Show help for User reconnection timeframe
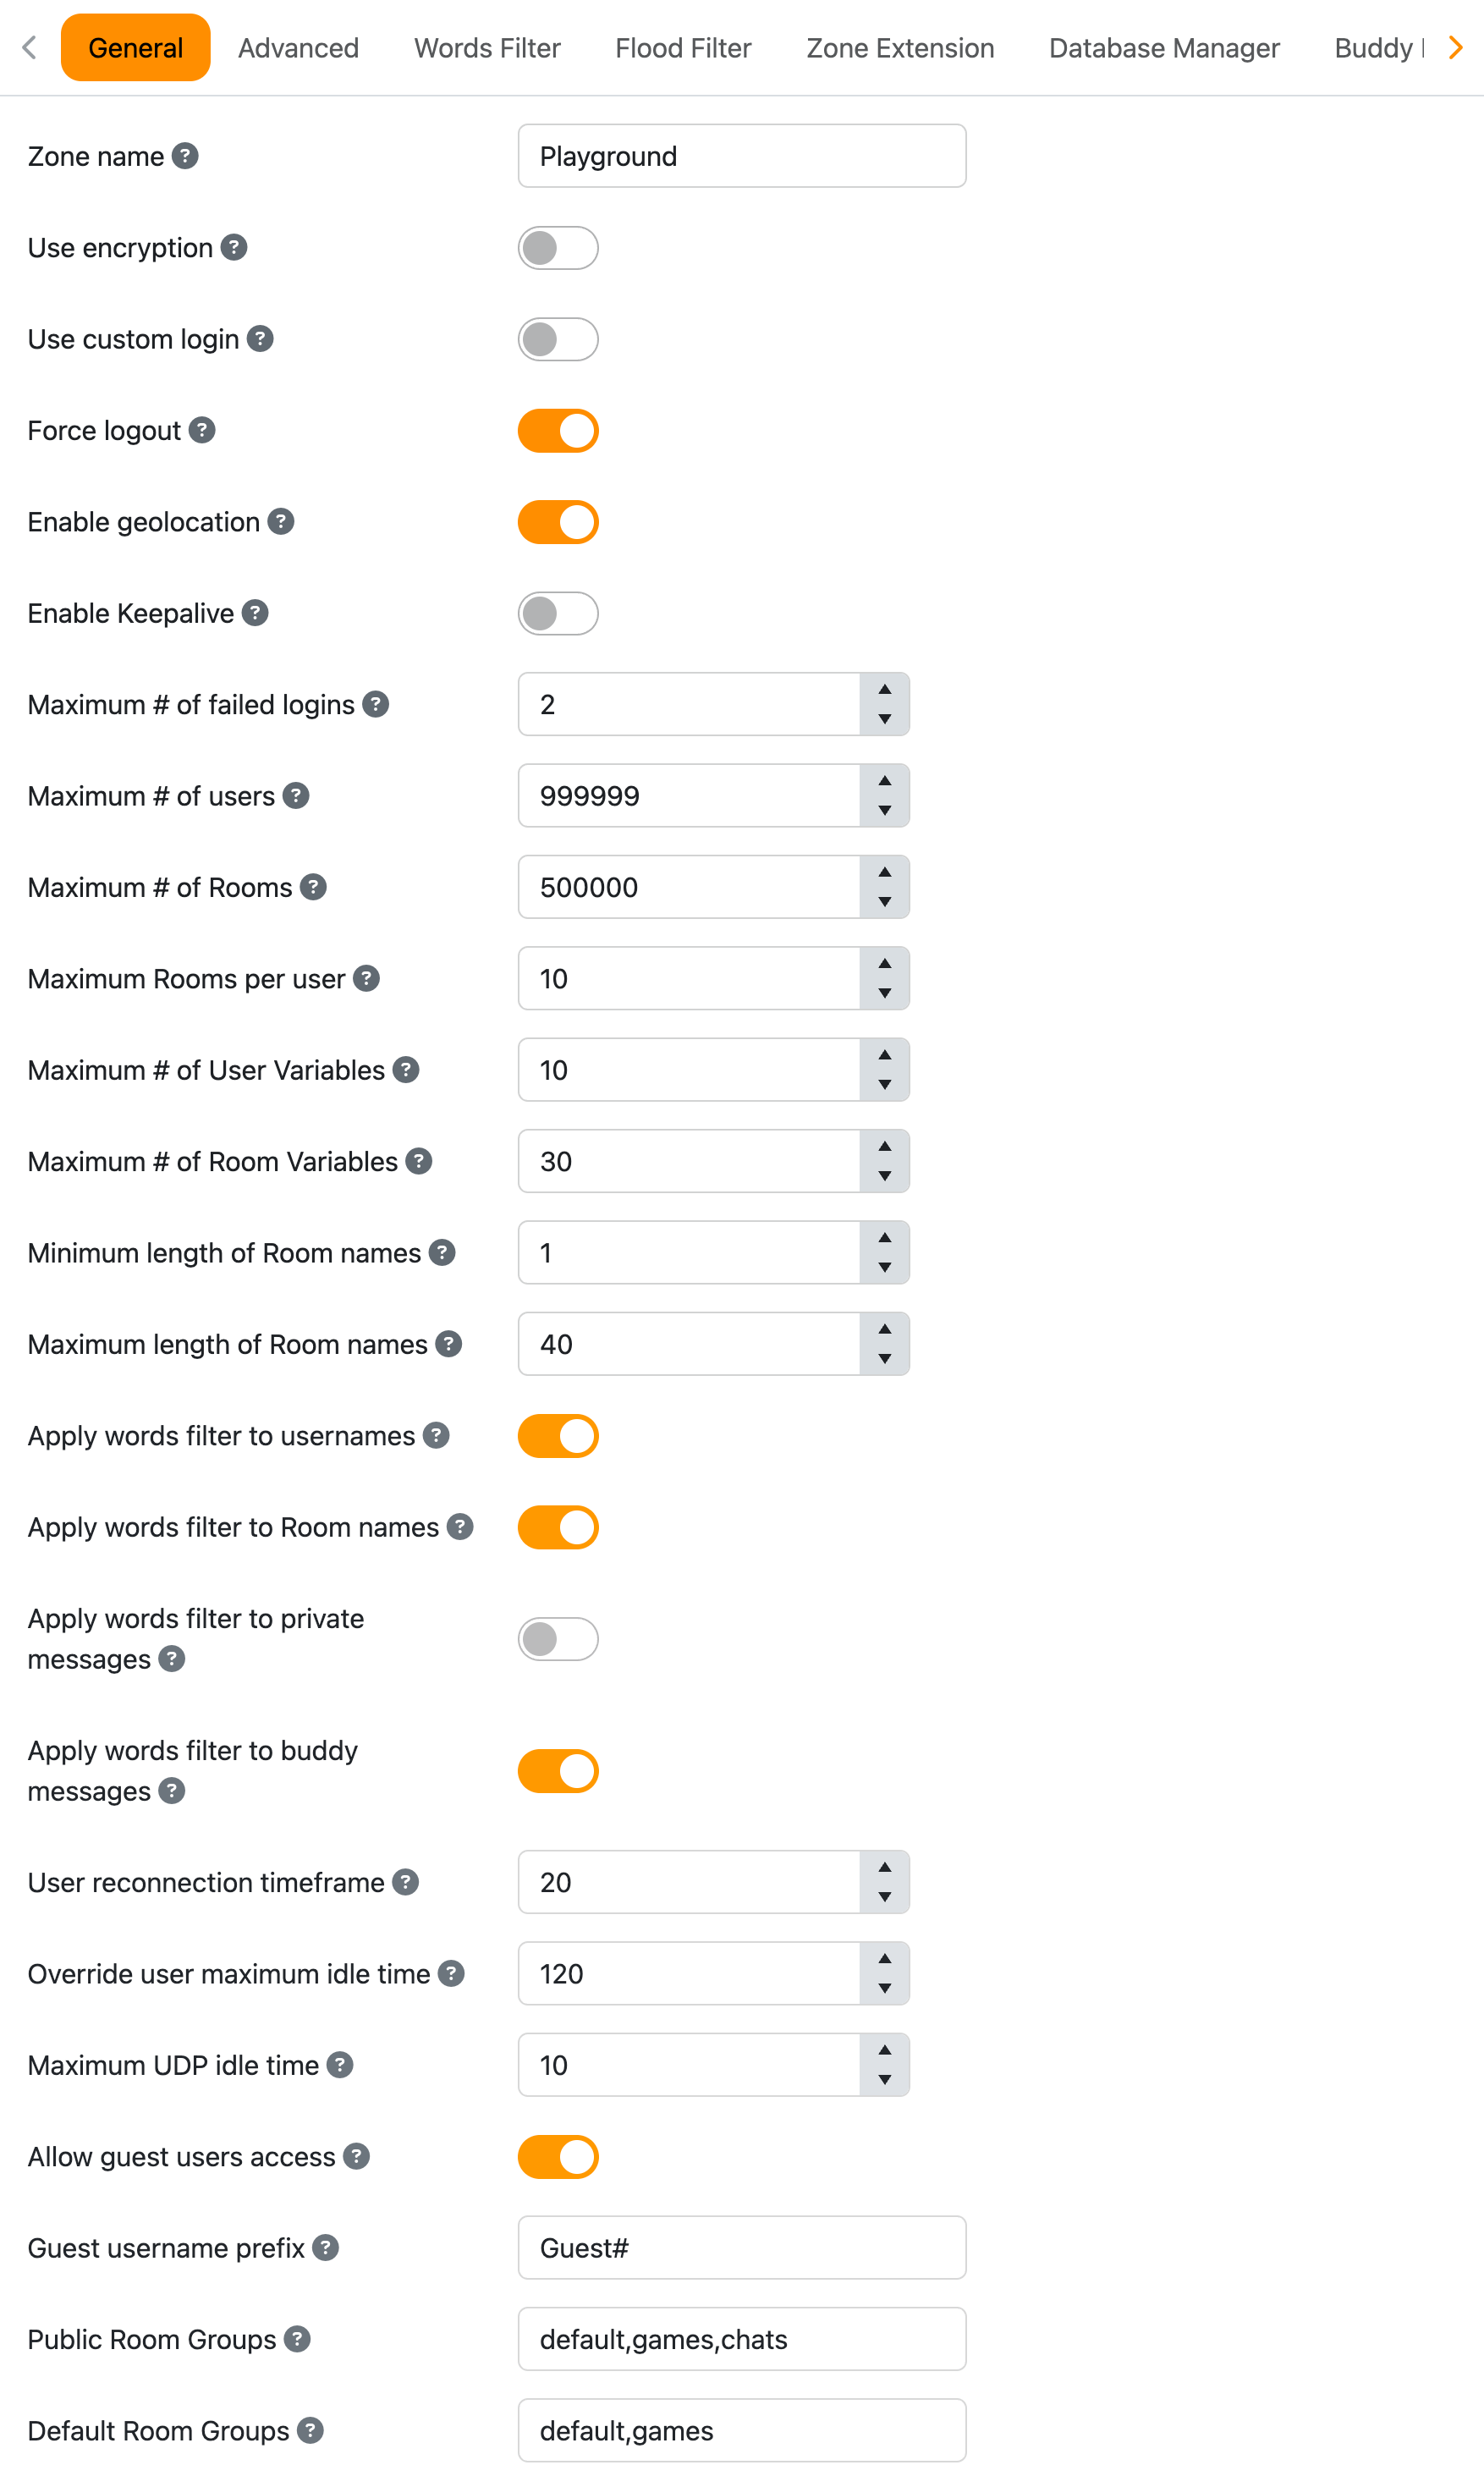This screenshot has height=2476, width=1484. click(x=405, y=1882)
